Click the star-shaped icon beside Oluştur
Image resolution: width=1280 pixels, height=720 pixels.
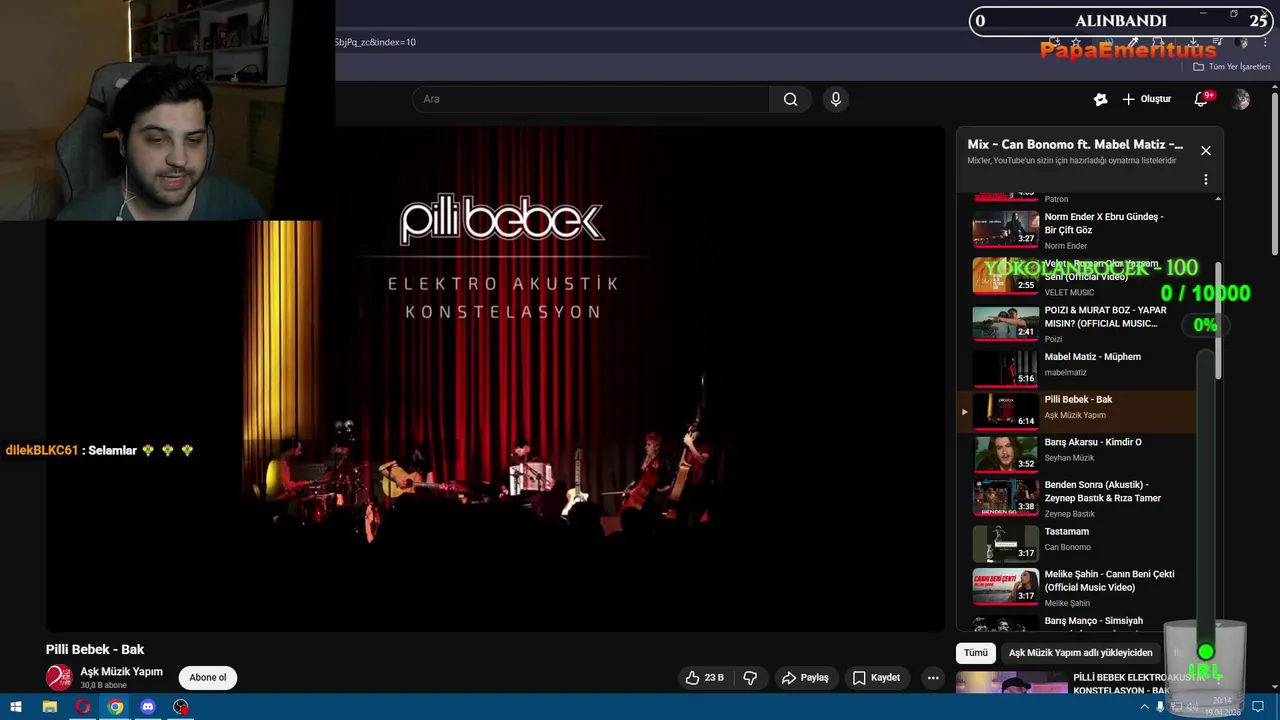coord(1100,99)
